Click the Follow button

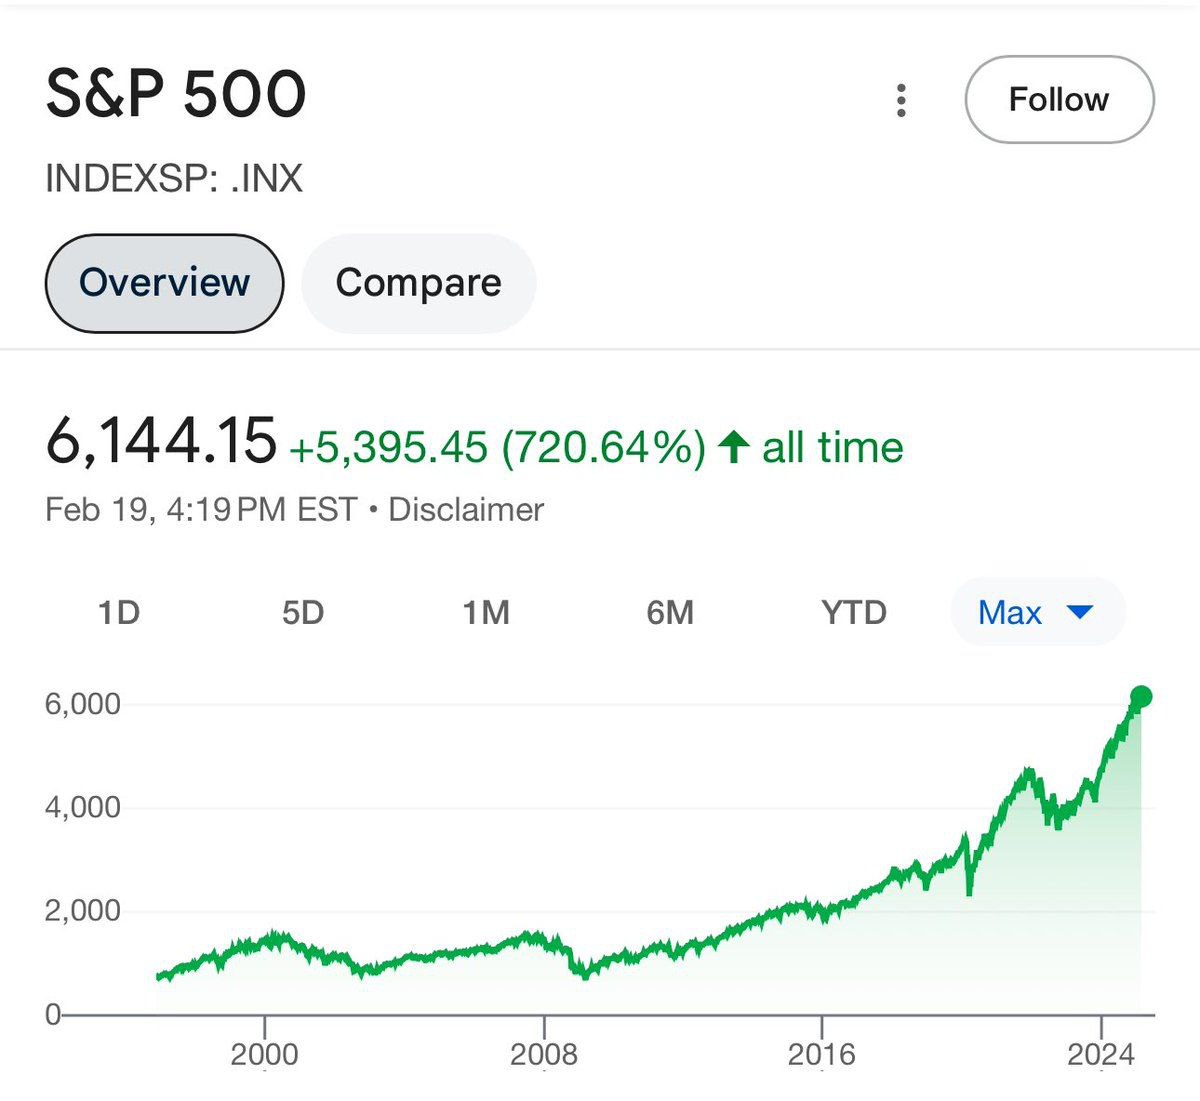(1059, 100)
